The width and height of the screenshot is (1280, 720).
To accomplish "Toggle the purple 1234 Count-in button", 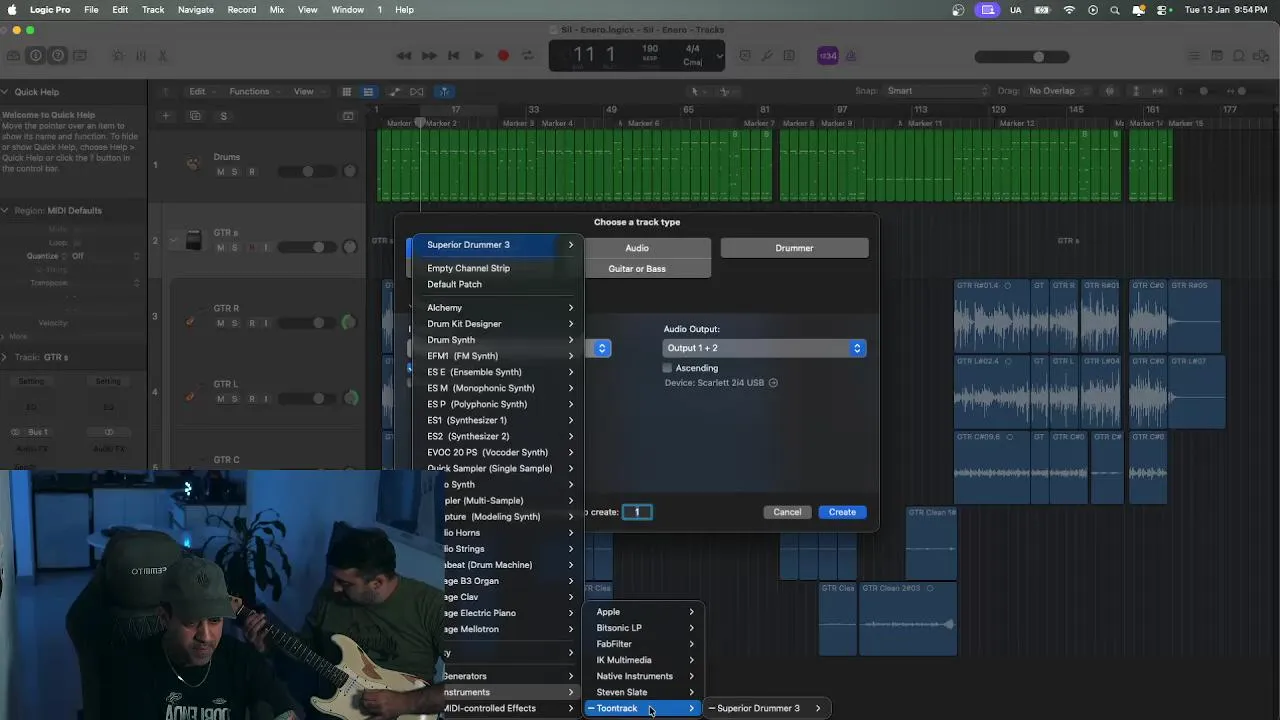I will point(828,56).
